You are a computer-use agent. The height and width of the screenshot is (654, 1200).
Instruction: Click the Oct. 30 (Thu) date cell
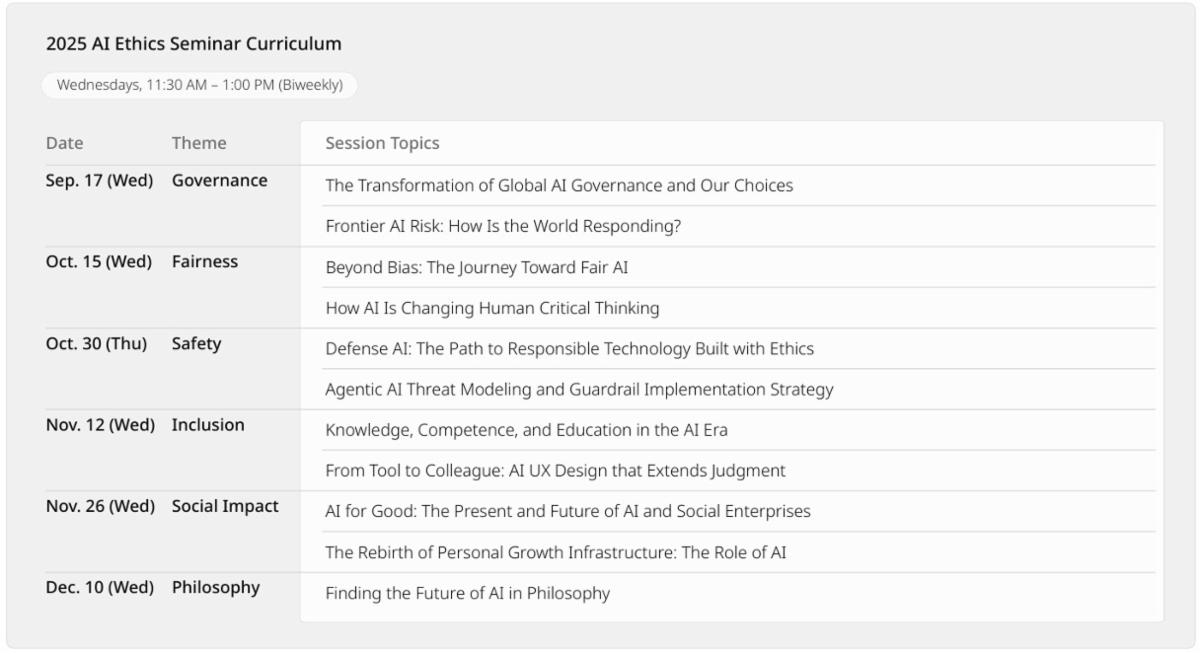point(96,344)
